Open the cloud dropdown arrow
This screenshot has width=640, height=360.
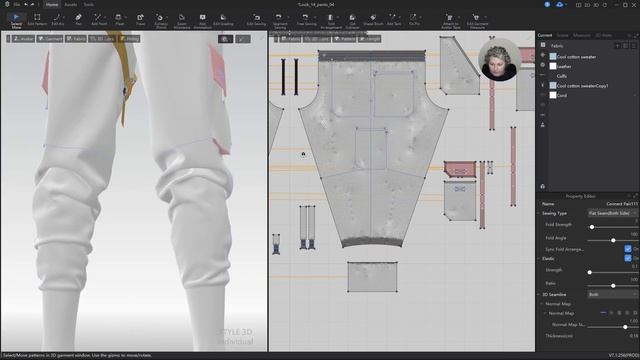click(567, 5)
